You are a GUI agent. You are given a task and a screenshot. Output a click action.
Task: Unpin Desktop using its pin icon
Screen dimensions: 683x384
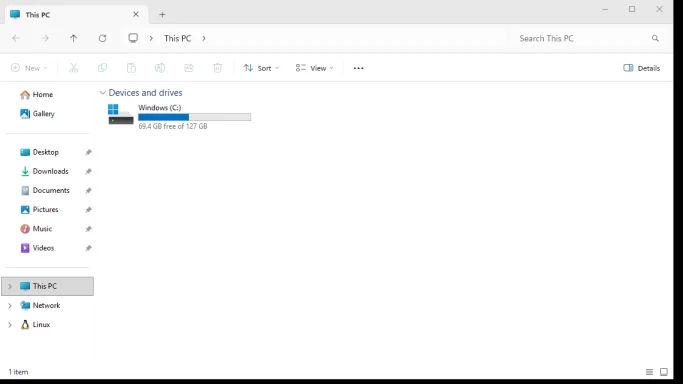pos(88,152)
